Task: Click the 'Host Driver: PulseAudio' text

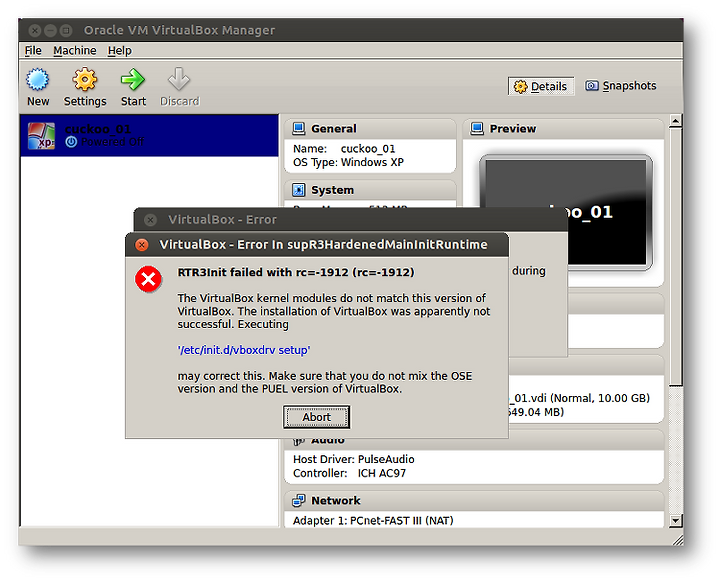Action: (354, 459)
